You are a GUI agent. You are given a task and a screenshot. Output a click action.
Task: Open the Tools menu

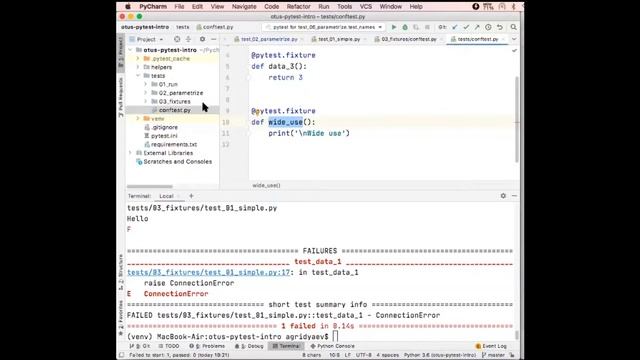(344, 7)
